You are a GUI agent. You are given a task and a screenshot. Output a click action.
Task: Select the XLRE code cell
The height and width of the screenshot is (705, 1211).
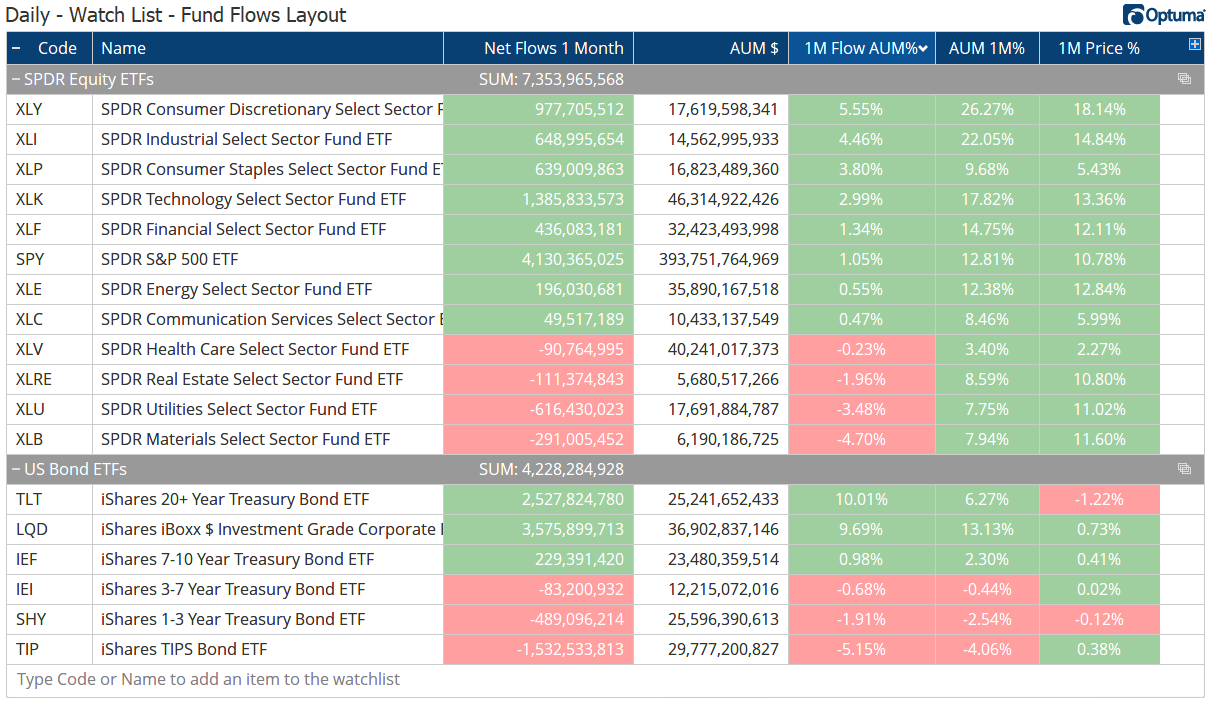50,379
